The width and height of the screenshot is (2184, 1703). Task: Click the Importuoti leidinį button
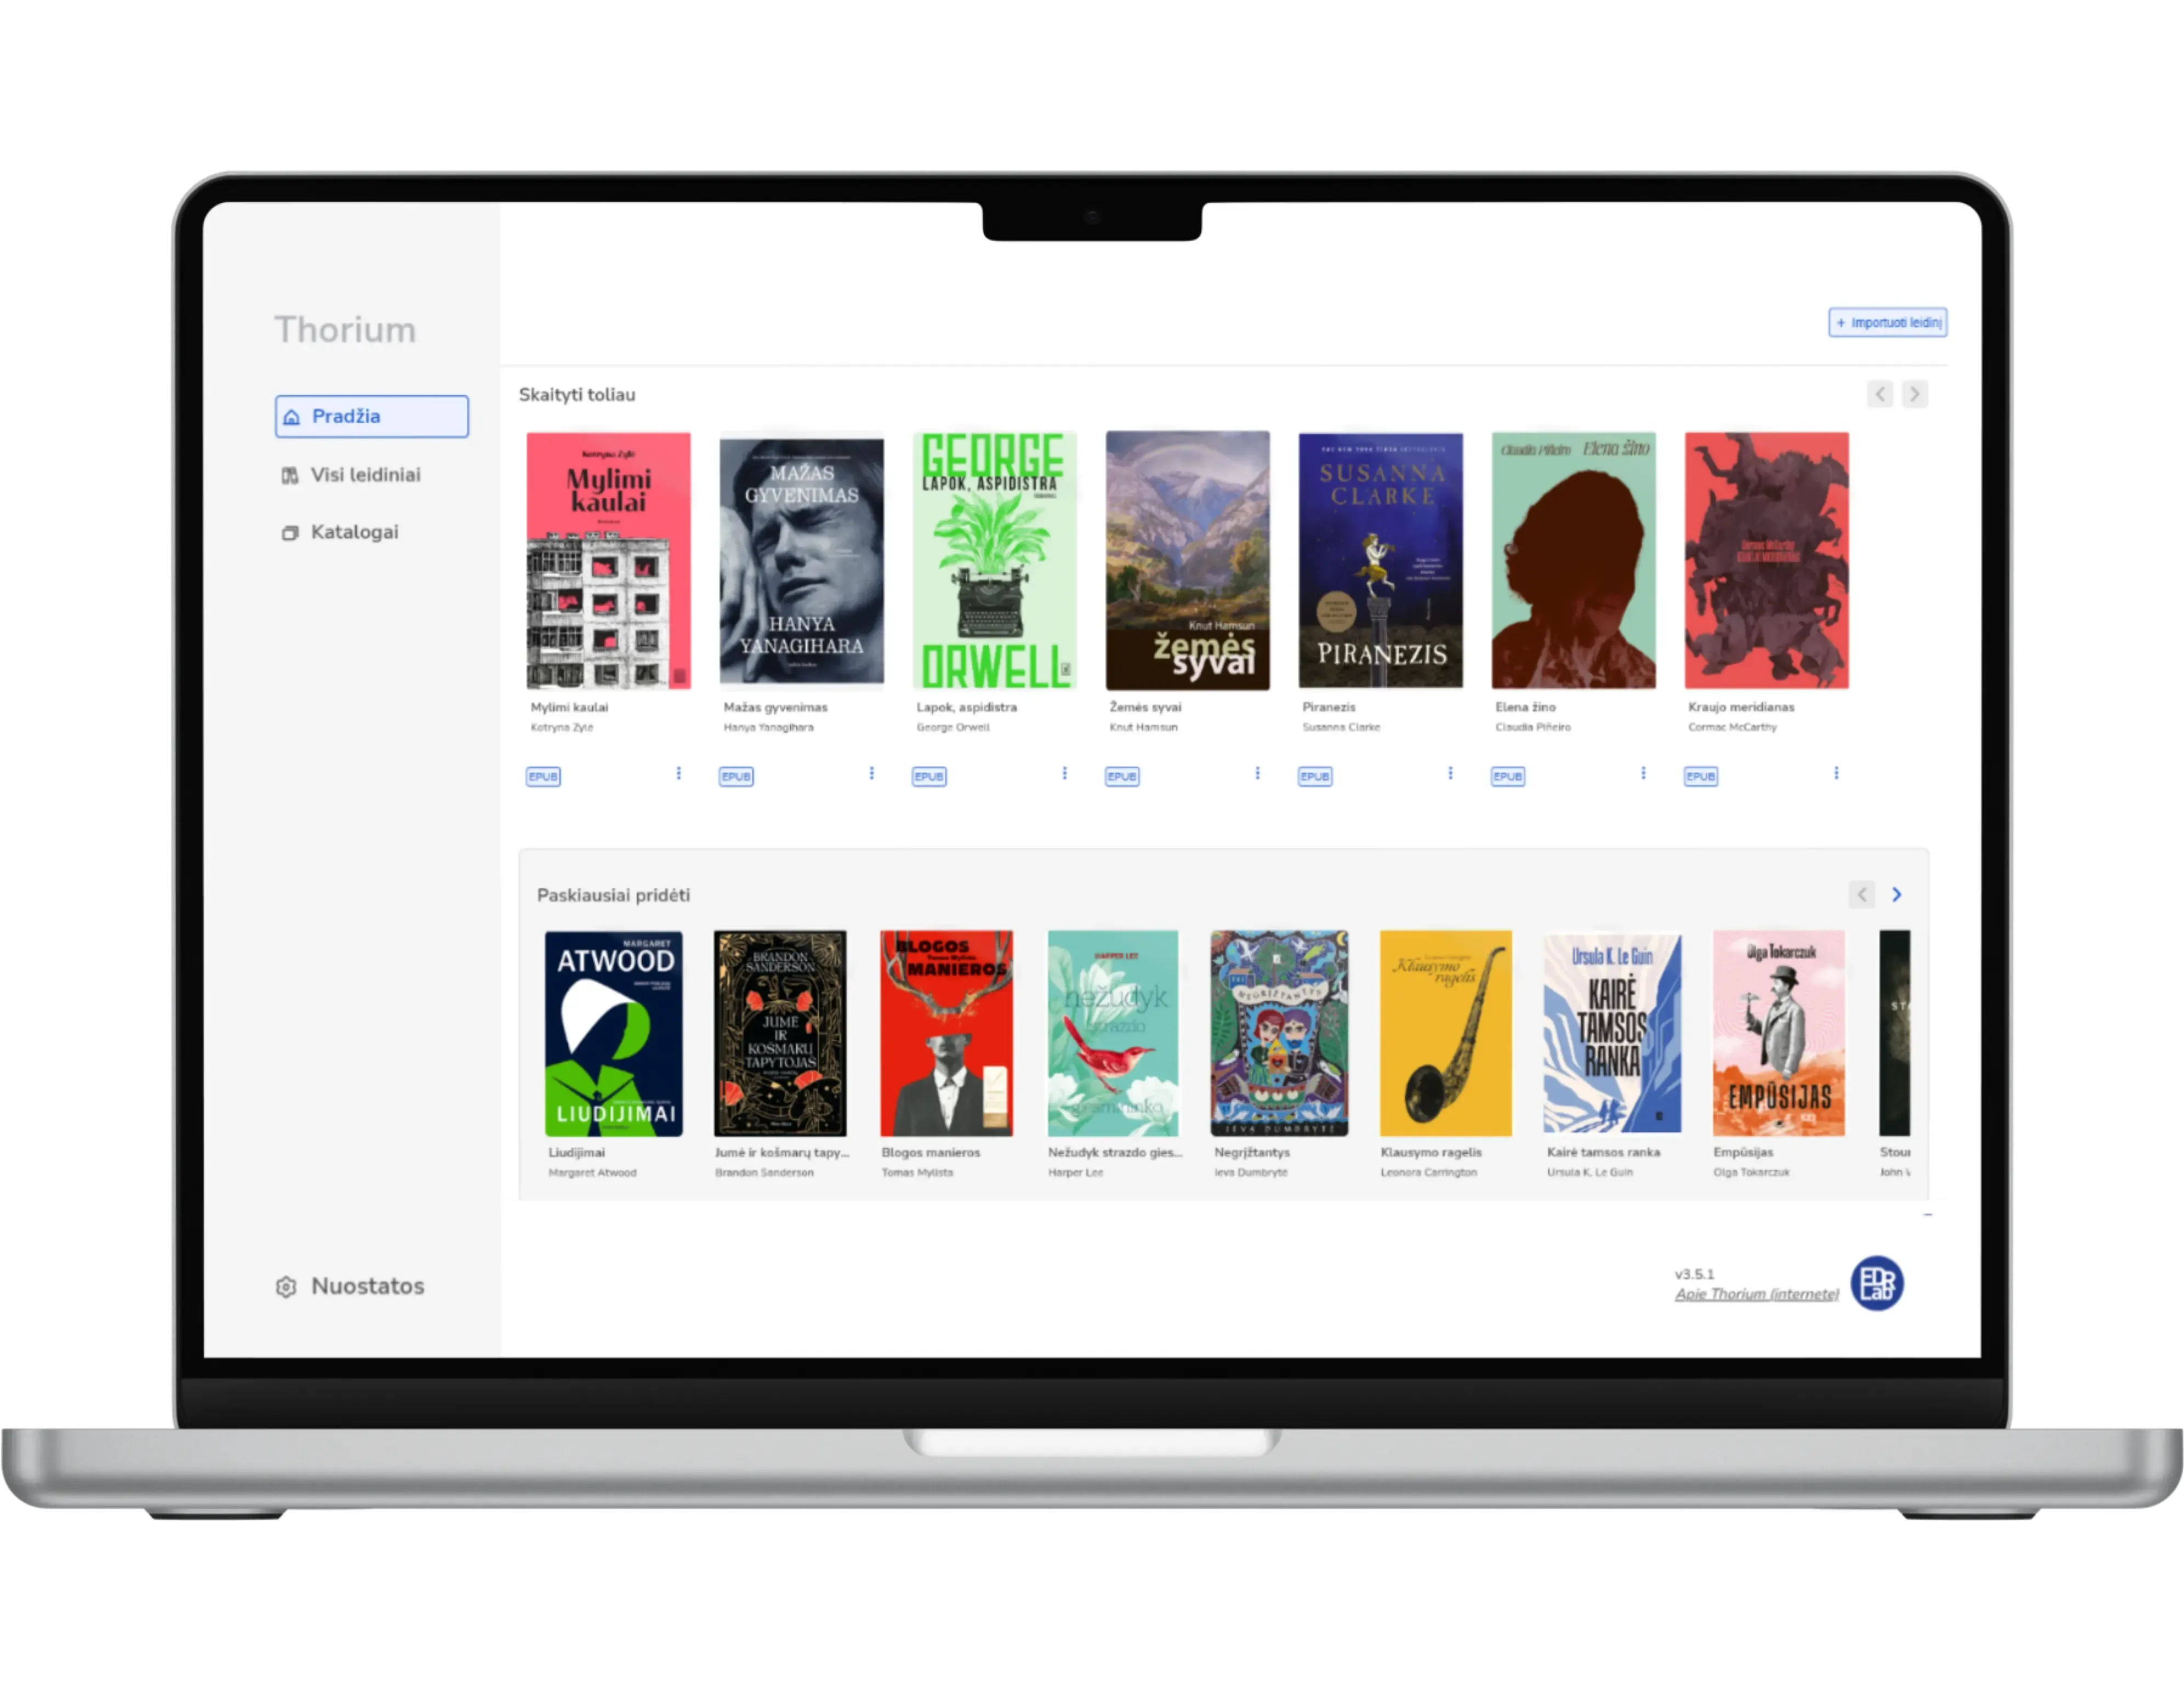[1887, 323]
